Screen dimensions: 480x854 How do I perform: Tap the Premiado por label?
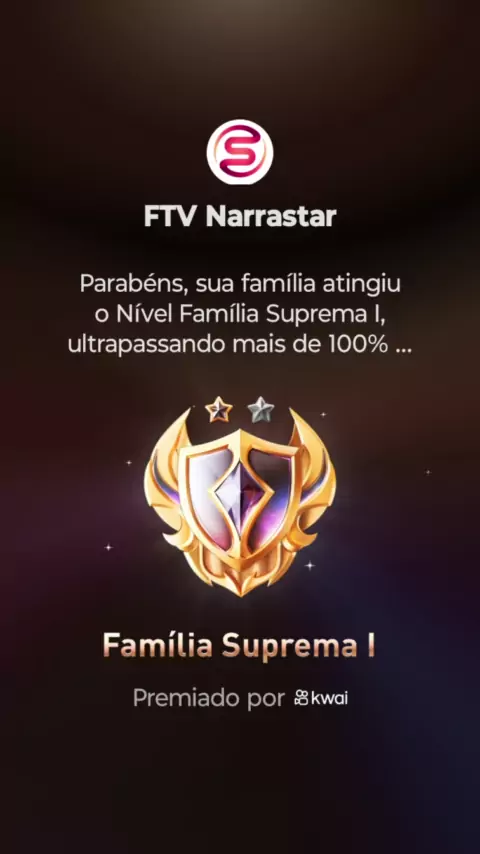209,698
